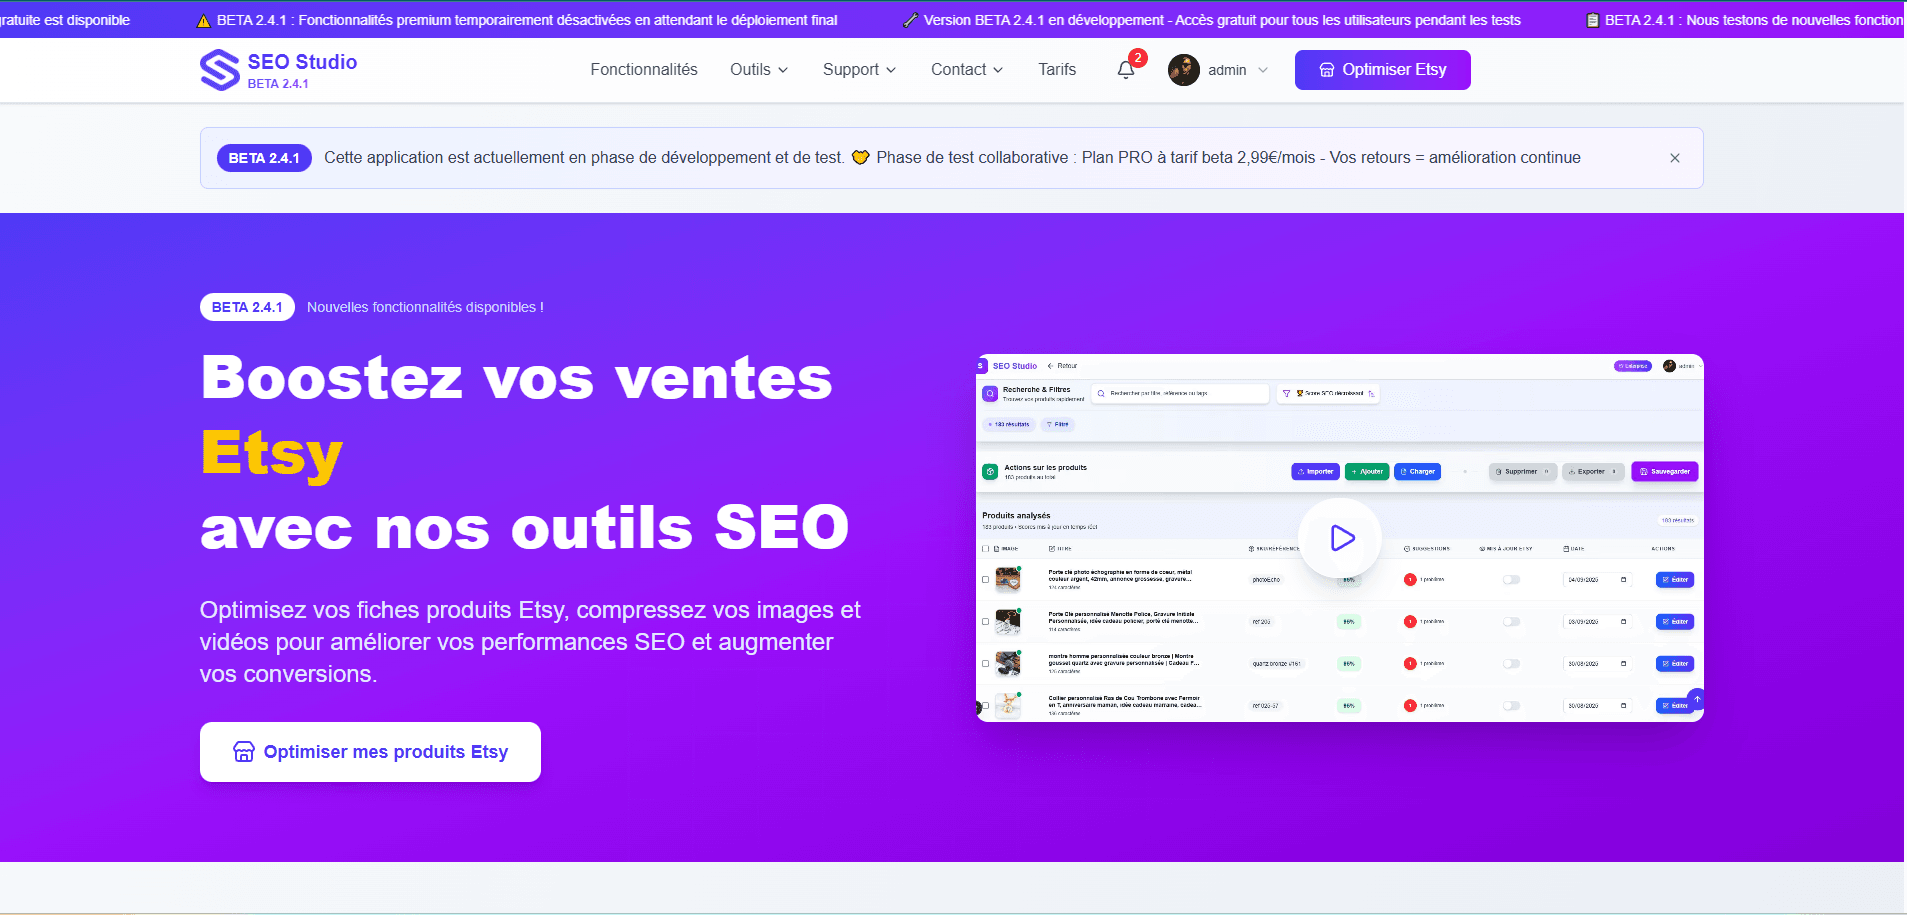Expand the Outils dropdown menu
This screenshot has width=1907, height=915.
pyautogui.click(x=758, y=69)
